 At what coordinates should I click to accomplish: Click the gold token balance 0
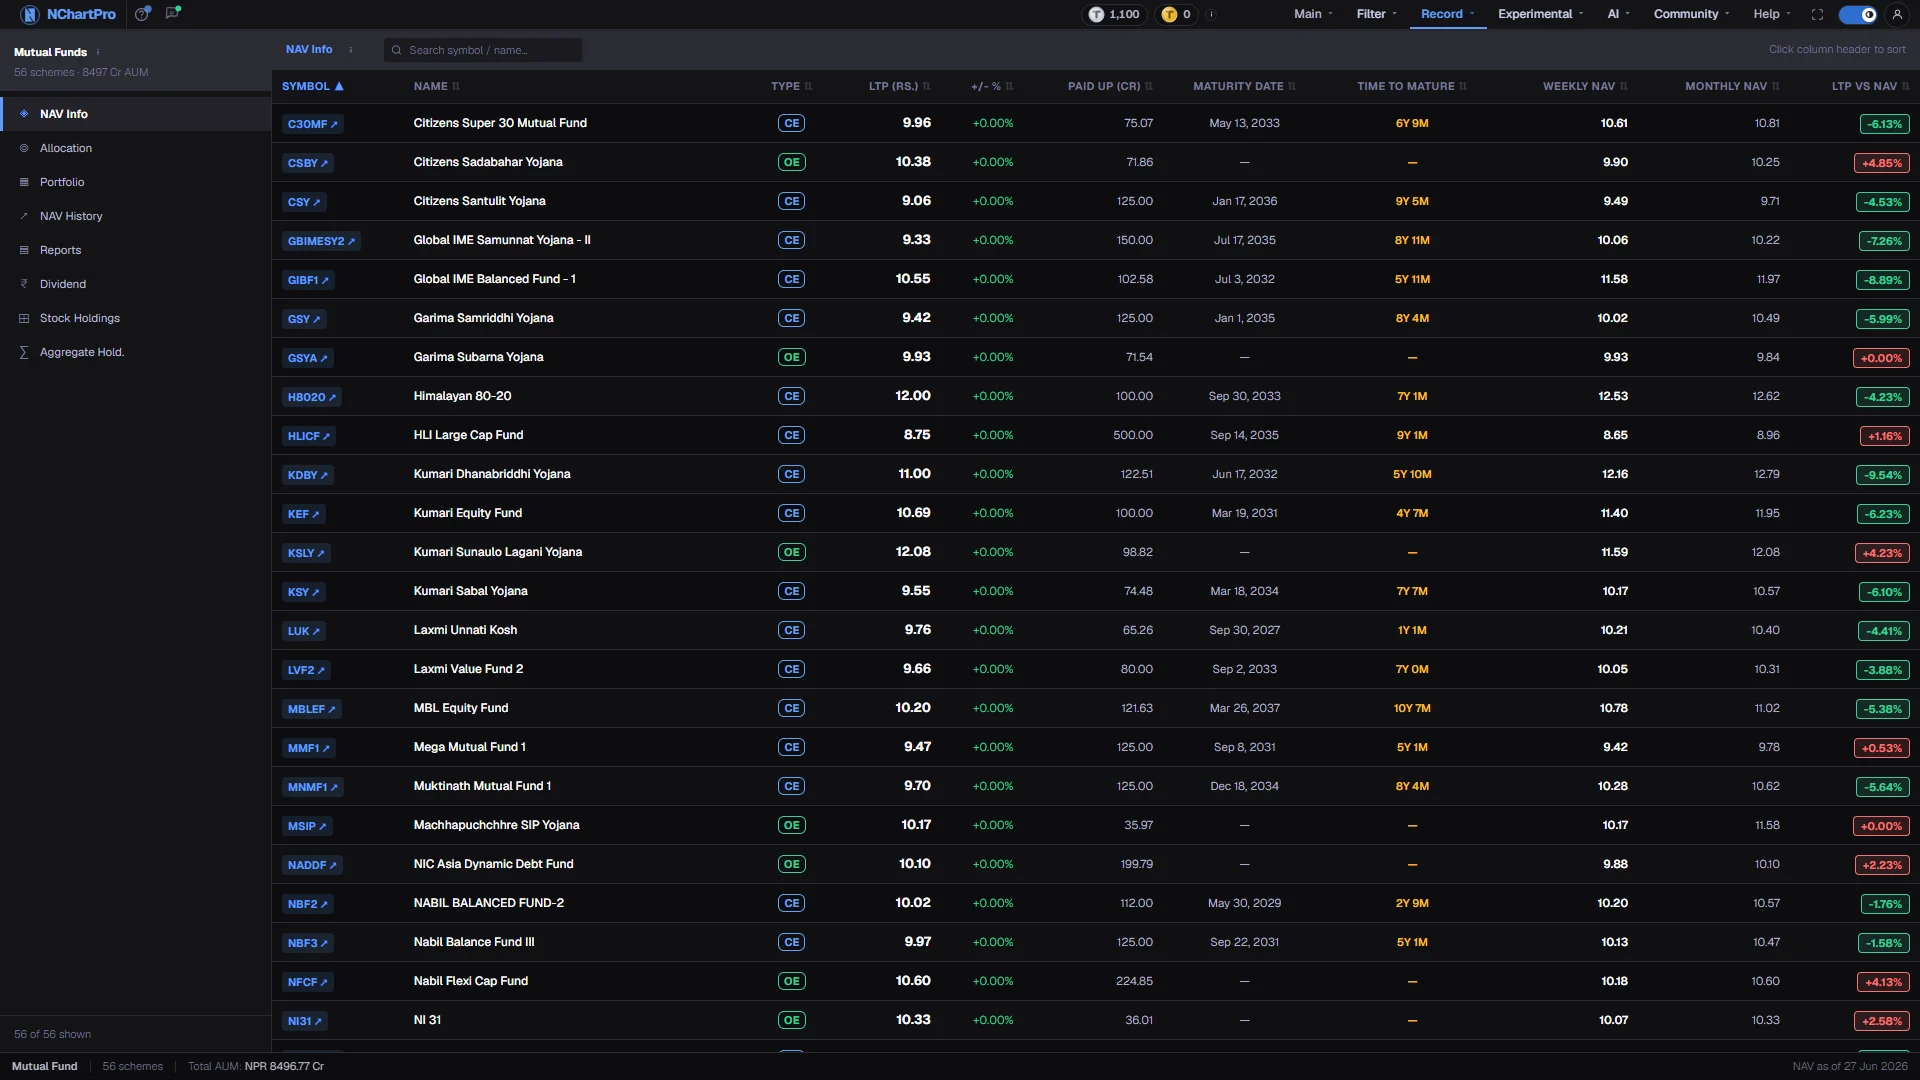click(1177, 14)
